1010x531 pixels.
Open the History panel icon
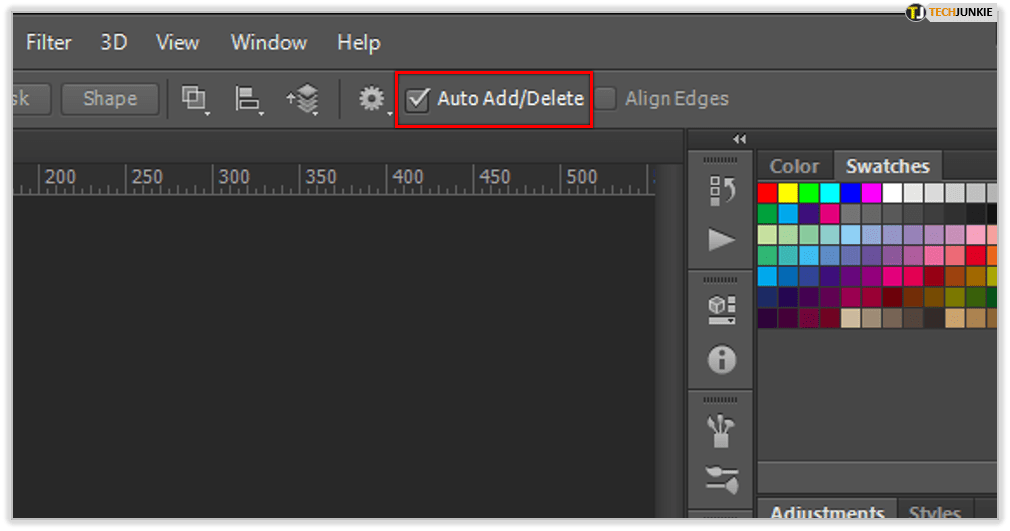coord(721,191)
